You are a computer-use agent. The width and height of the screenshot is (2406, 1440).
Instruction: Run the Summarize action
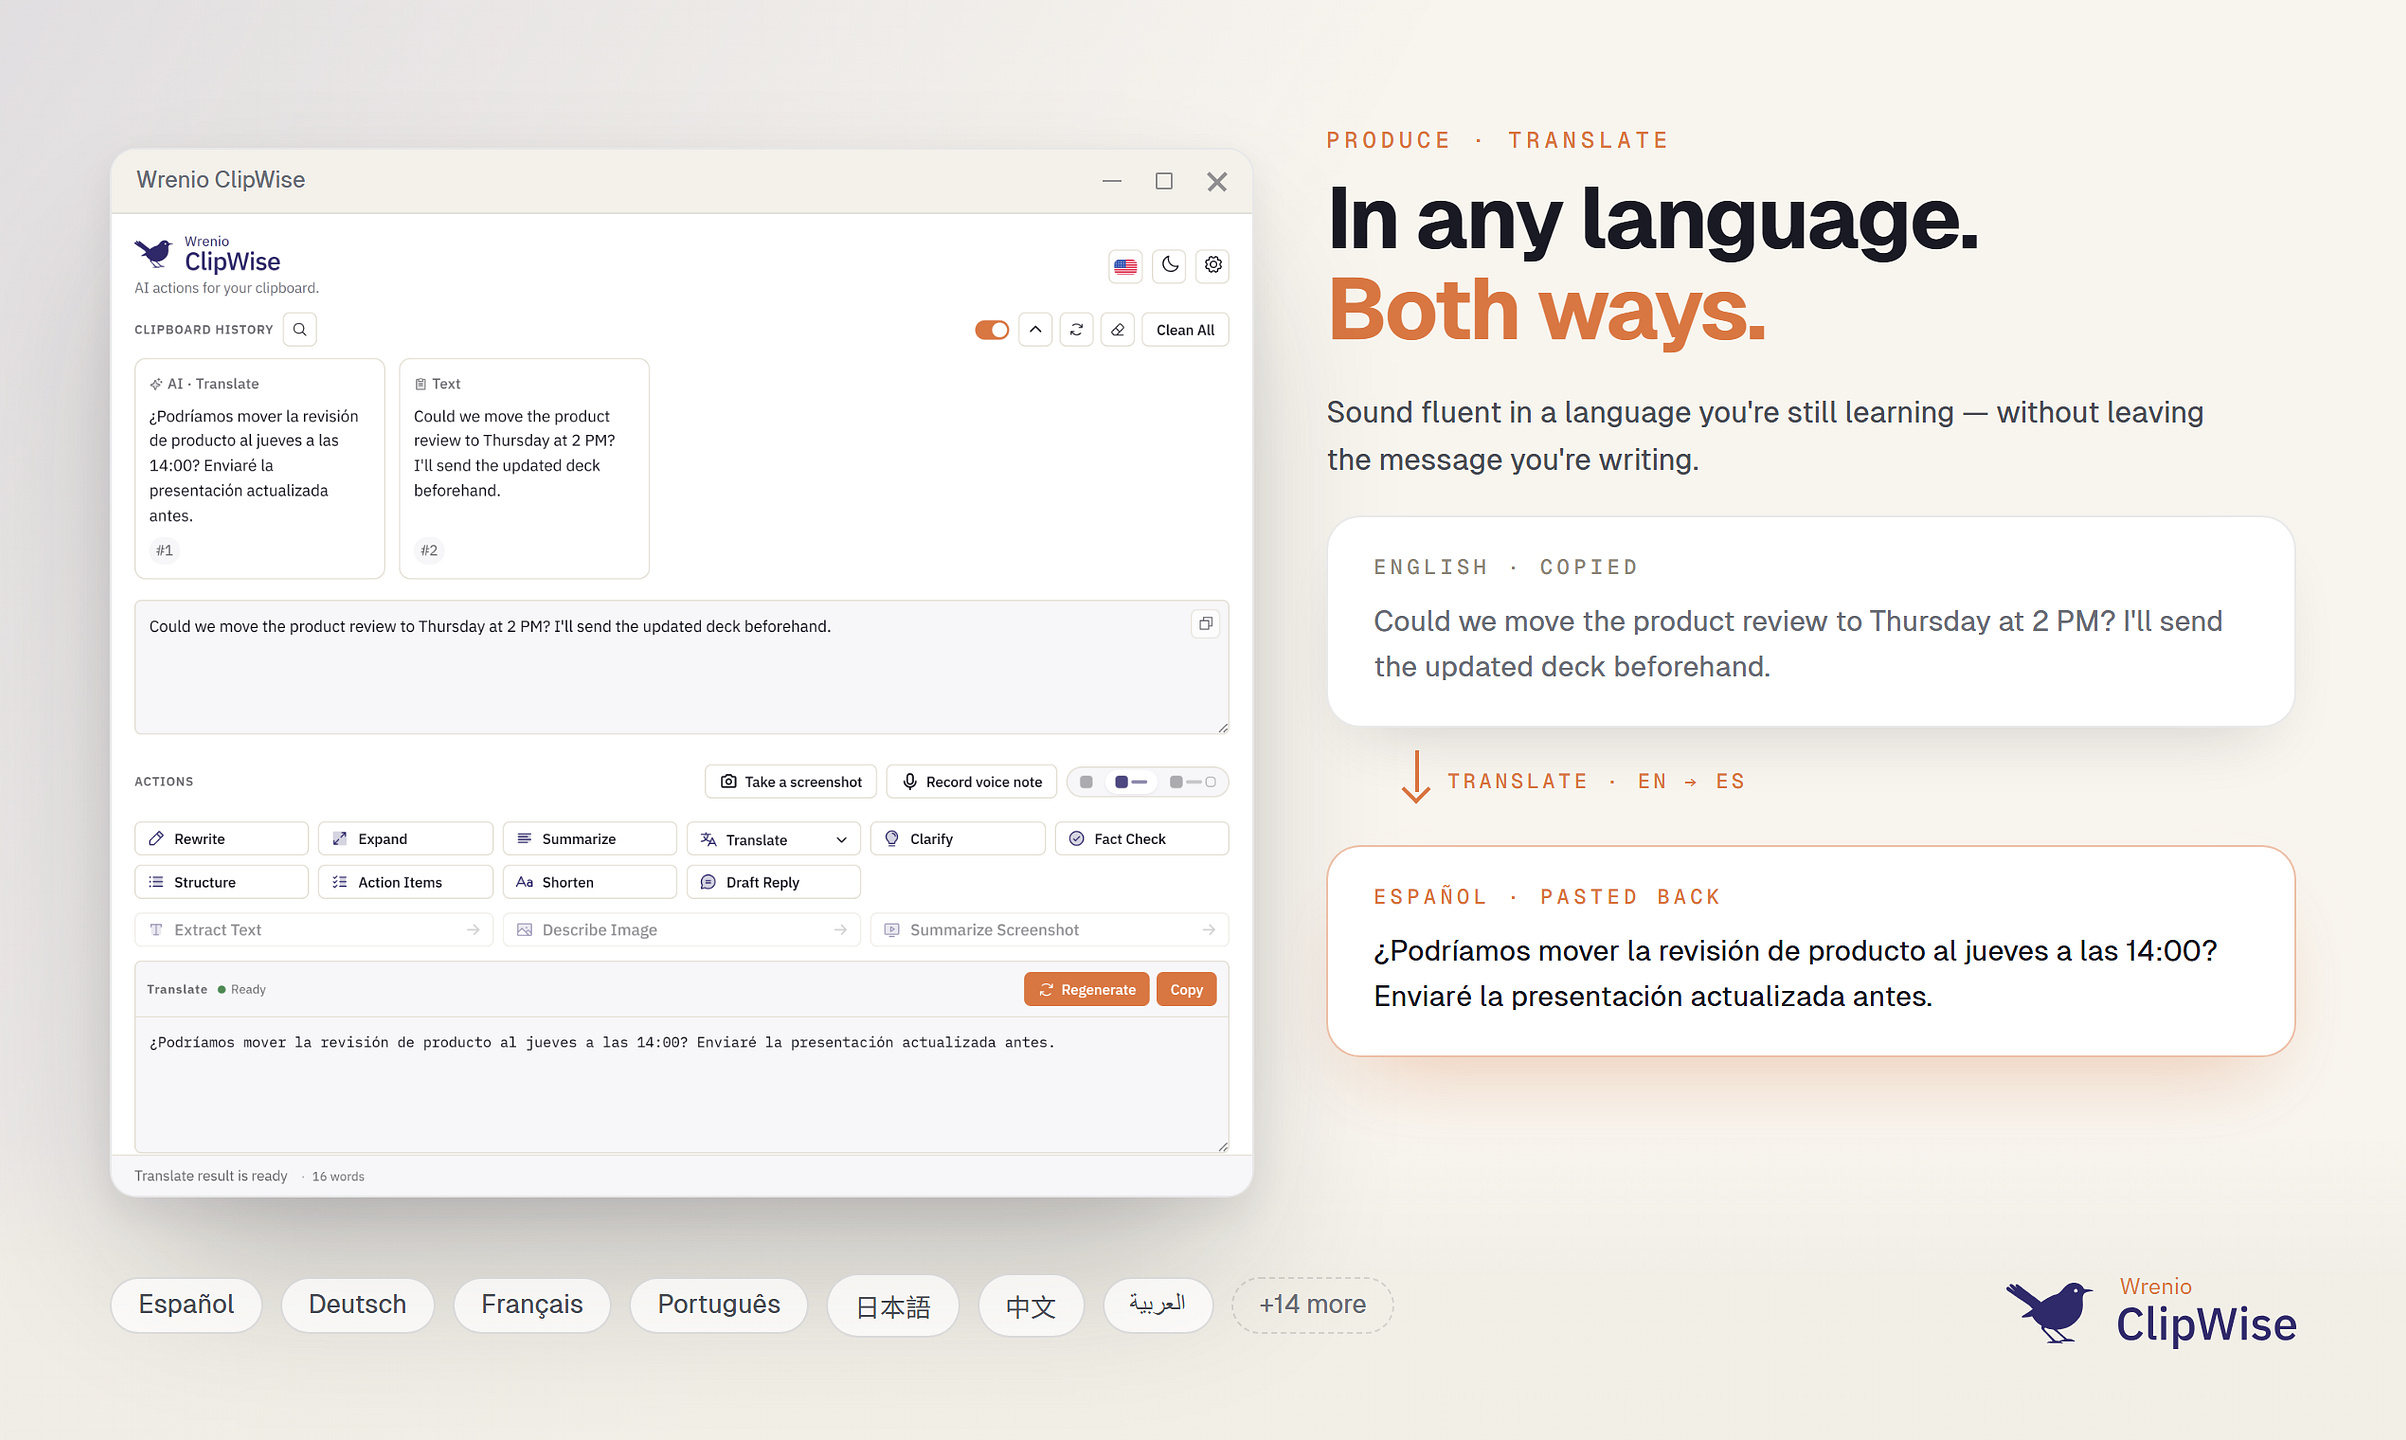click(589, 839)
